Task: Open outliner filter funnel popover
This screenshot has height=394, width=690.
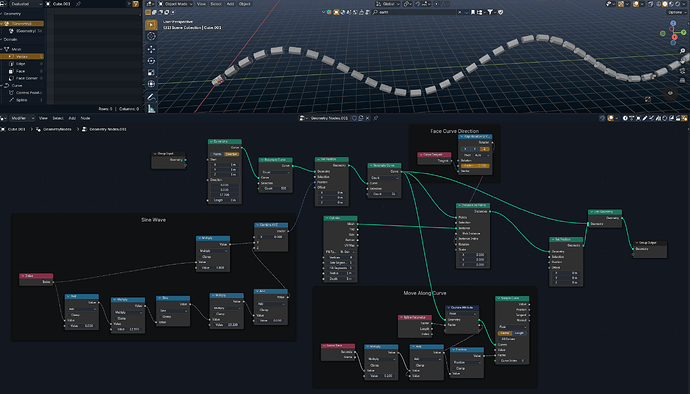Action: (x=490, y=12)
